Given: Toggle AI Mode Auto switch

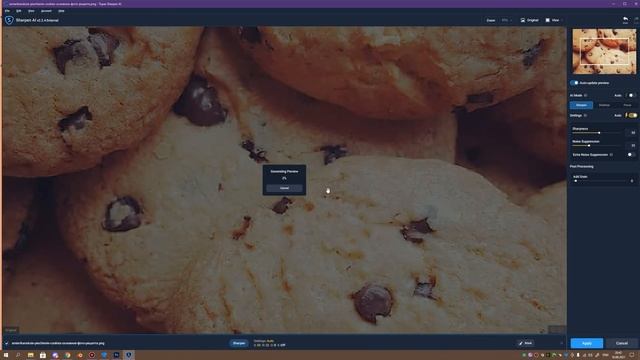Looking at the screenshot, I should tap(631, 95).
